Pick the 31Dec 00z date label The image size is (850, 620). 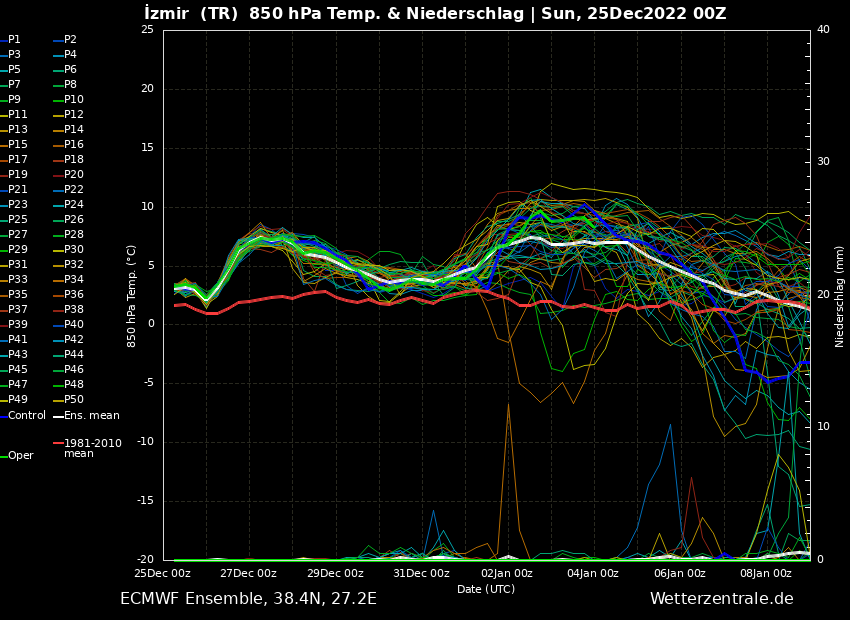point(422,573)
